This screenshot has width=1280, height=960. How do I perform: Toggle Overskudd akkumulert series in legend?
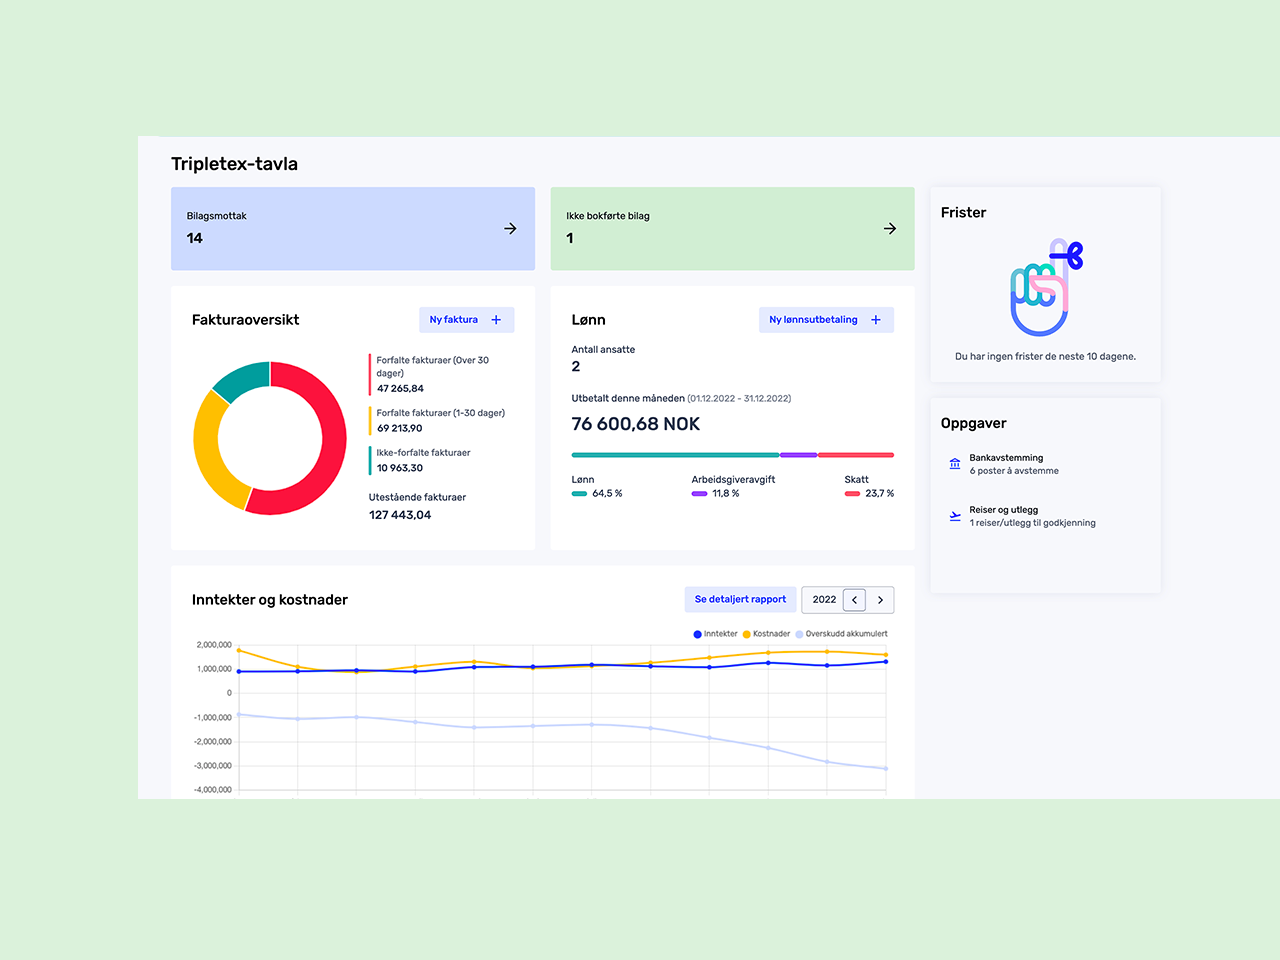pyautogui.click(x=841, y=634)
